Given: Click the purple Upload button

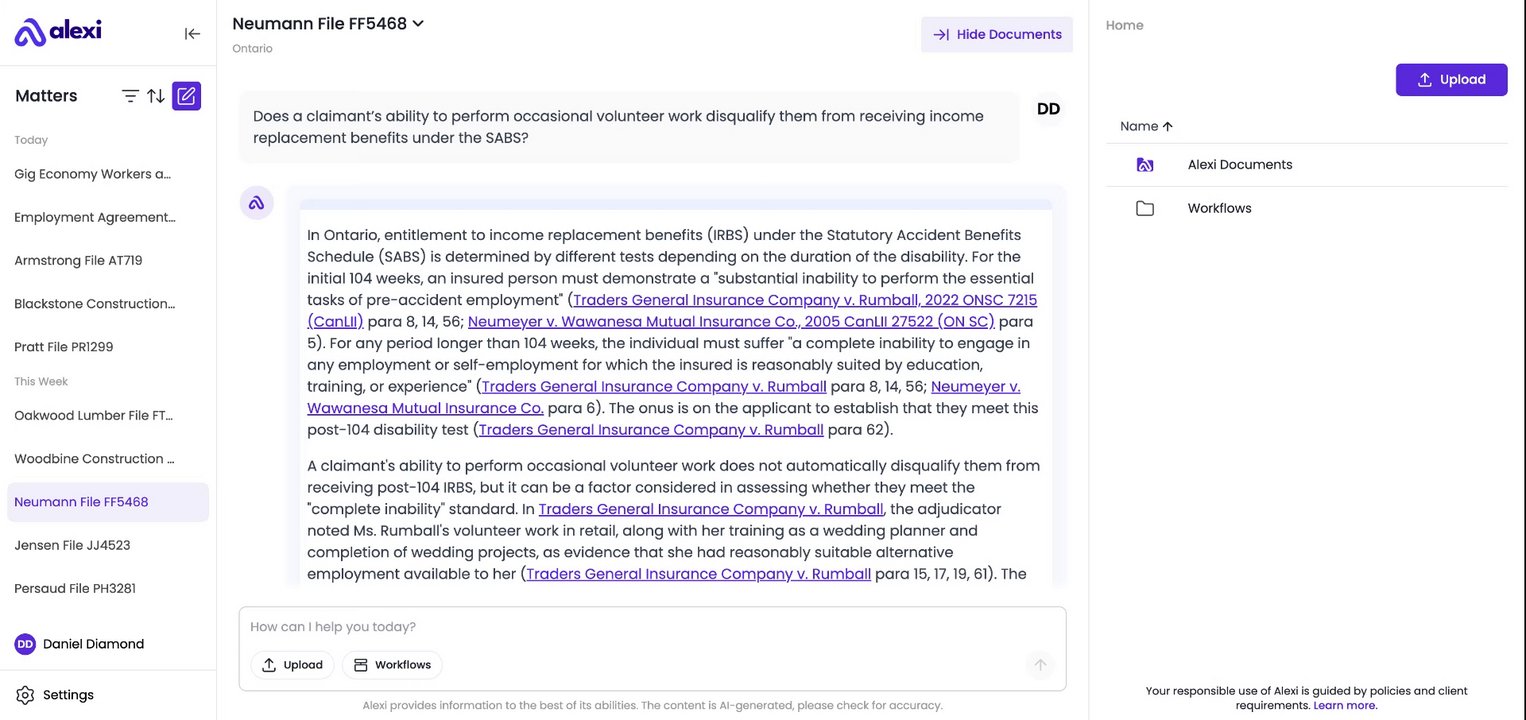Looking at the screenshot, I should click(1451, 80).
